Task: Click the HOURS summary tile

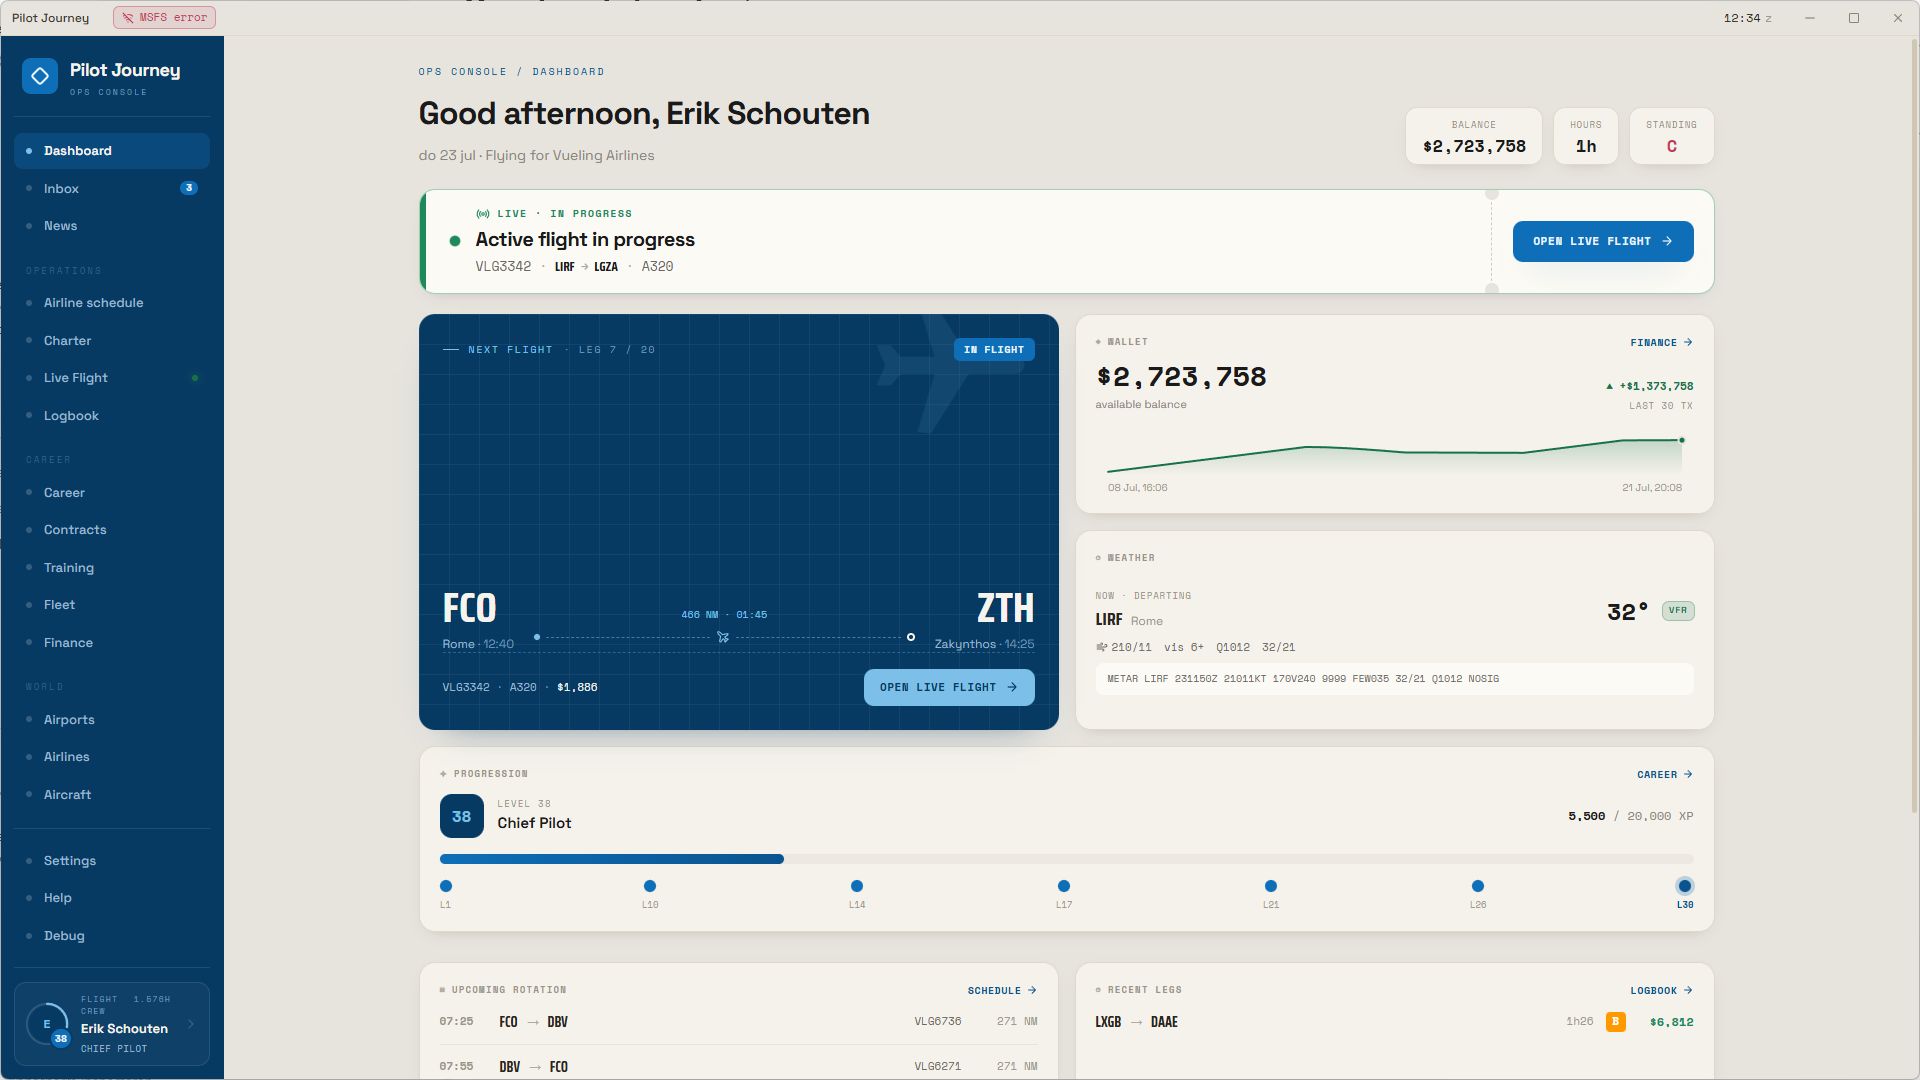Action: click(x=1586, y=137)
